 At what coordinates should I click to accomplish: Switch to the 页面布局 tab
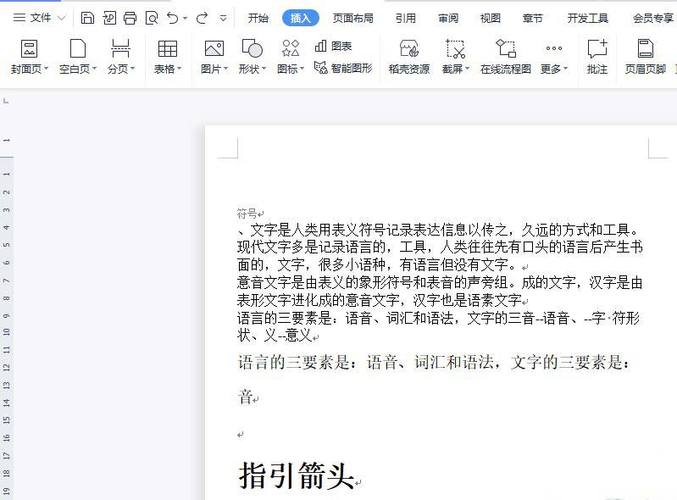[353, 18]
